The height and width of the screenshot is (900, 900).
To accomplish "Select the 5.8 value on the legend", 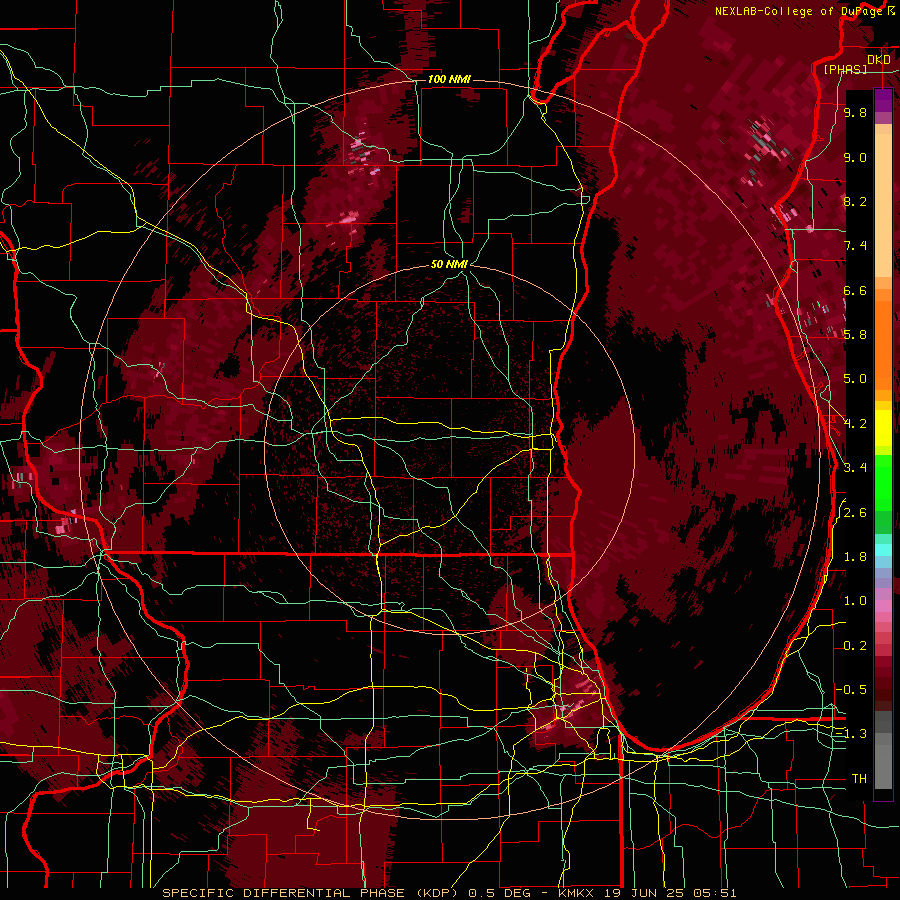I will pyautogui.click(x=855, y=335).
